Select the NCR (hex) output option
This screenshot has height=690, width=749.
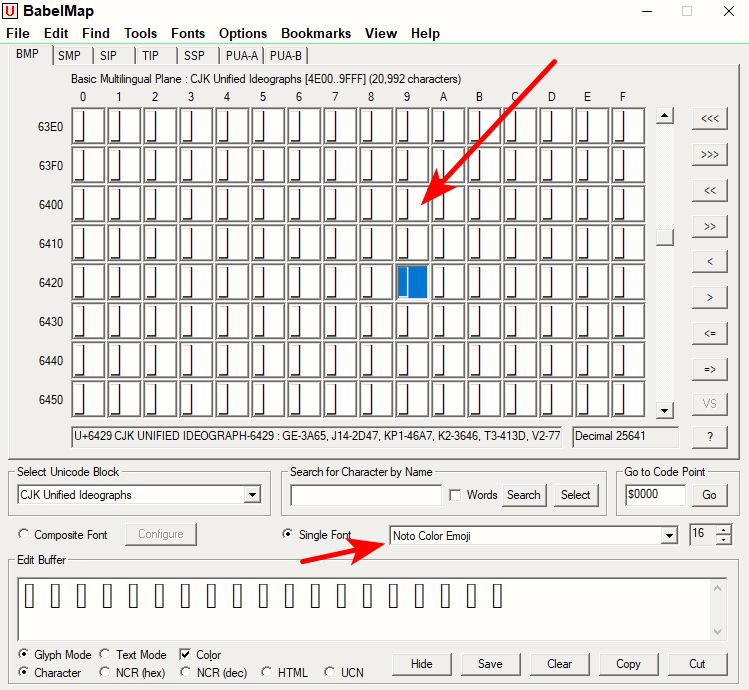click(x=105, y=672)
